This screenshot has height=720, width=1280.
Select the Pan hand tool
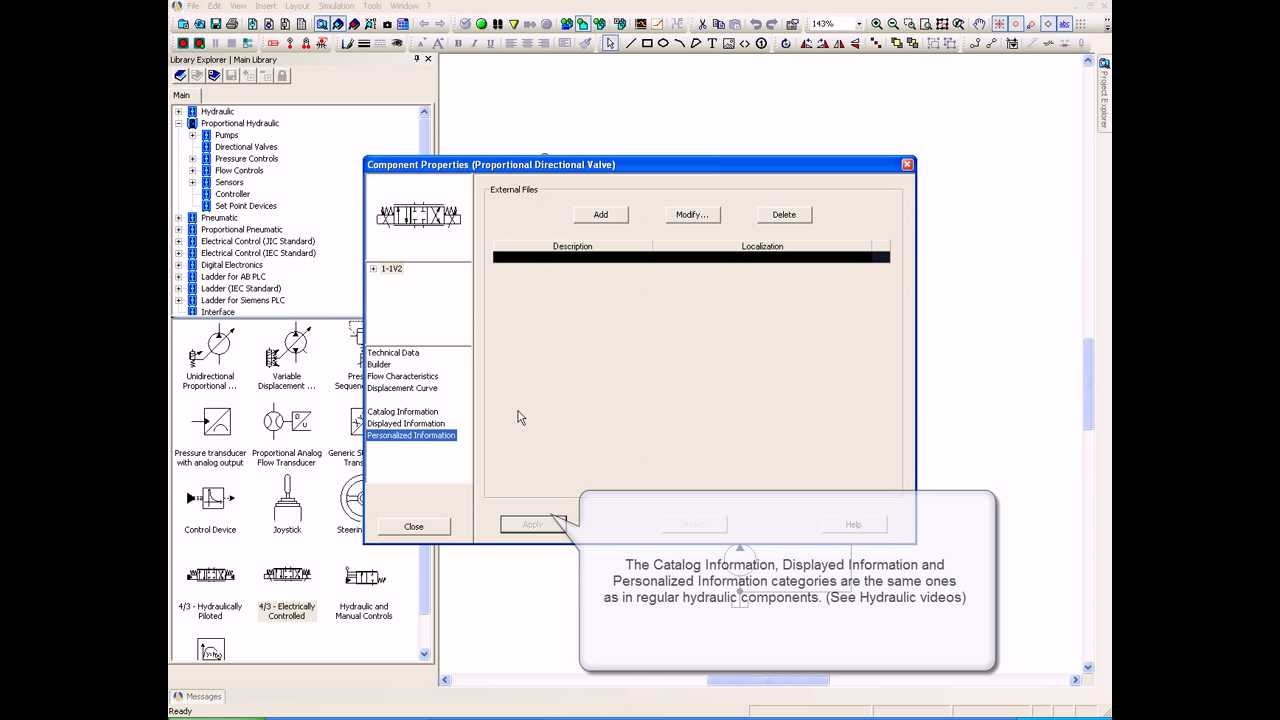pos(978,24)
